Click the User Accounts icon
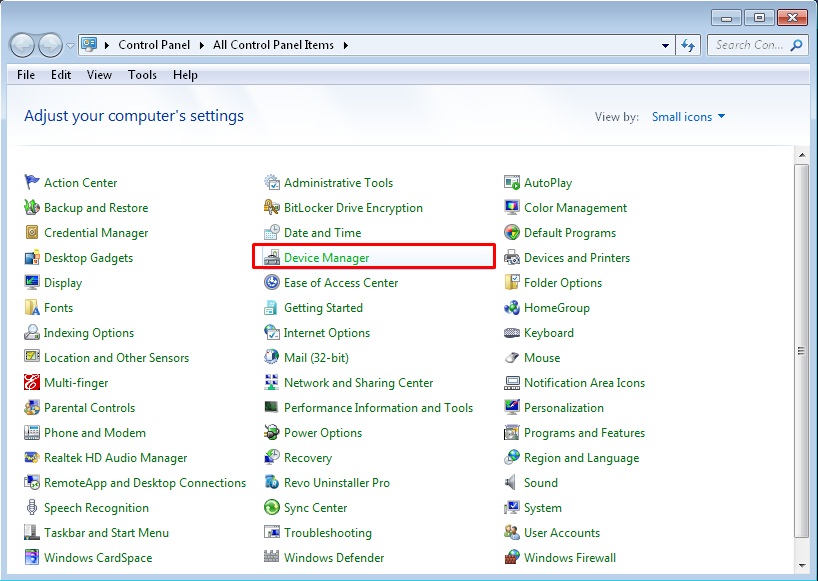 point(512,532)
